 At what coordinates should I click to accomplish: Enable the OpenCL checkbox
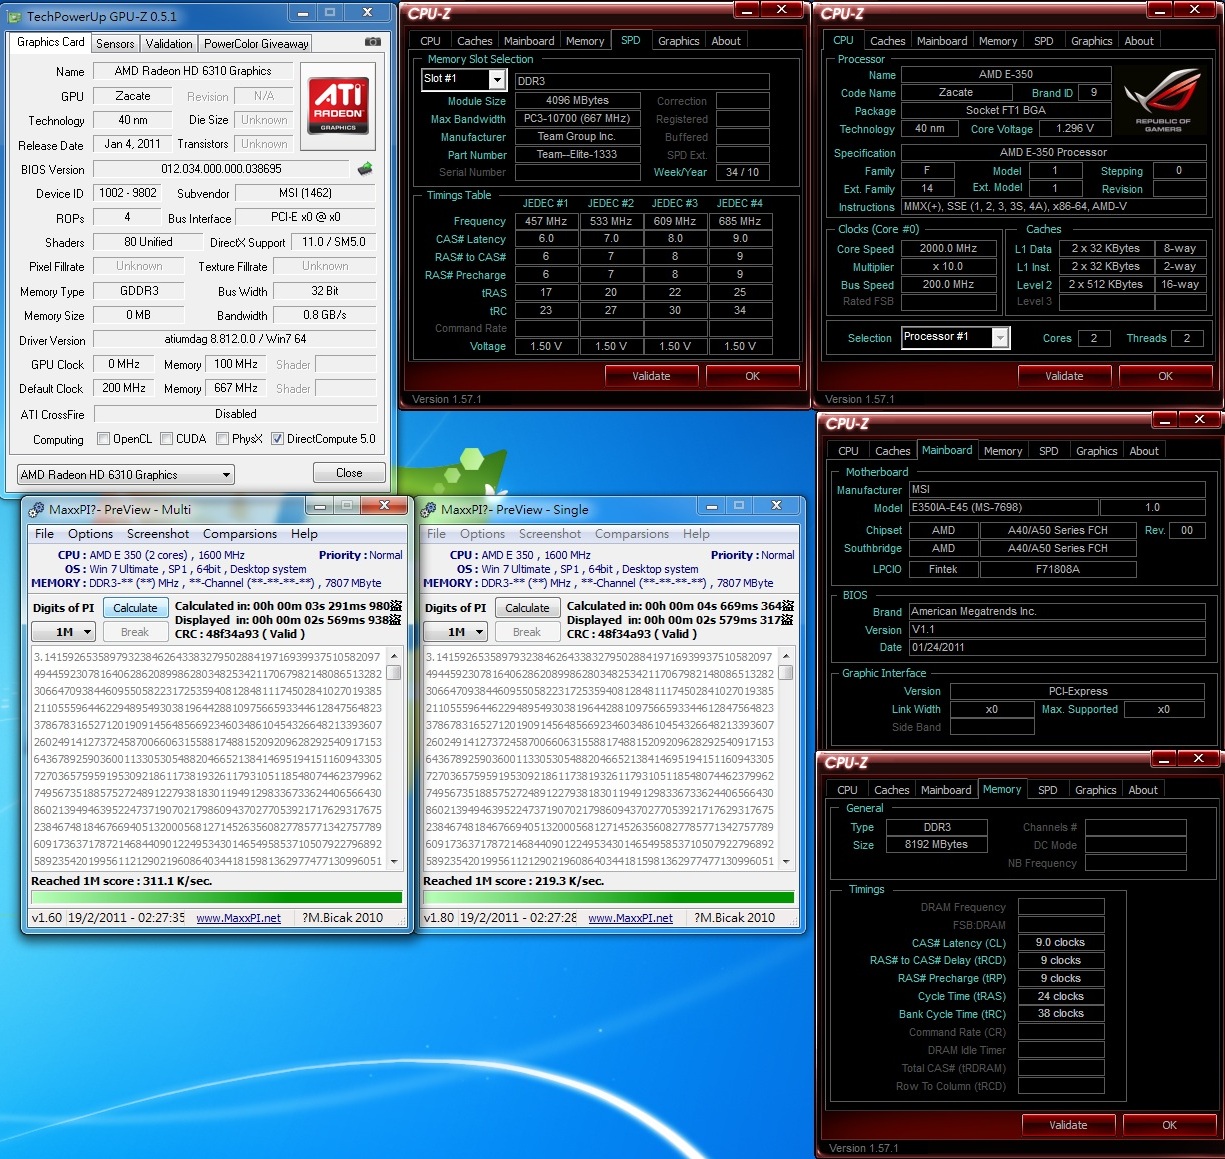103,439
